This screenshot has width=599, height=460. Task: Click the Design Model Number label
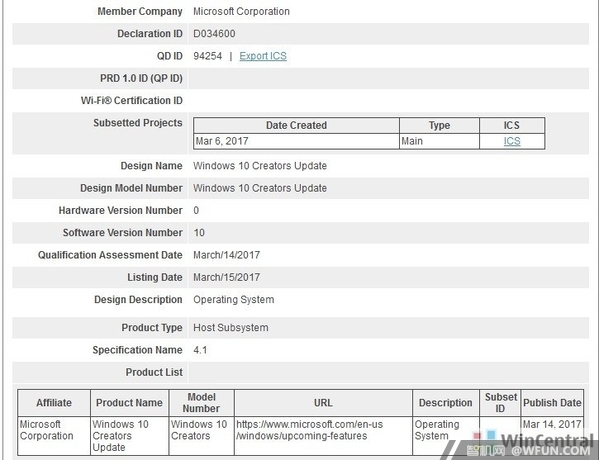tap(131, 188)
